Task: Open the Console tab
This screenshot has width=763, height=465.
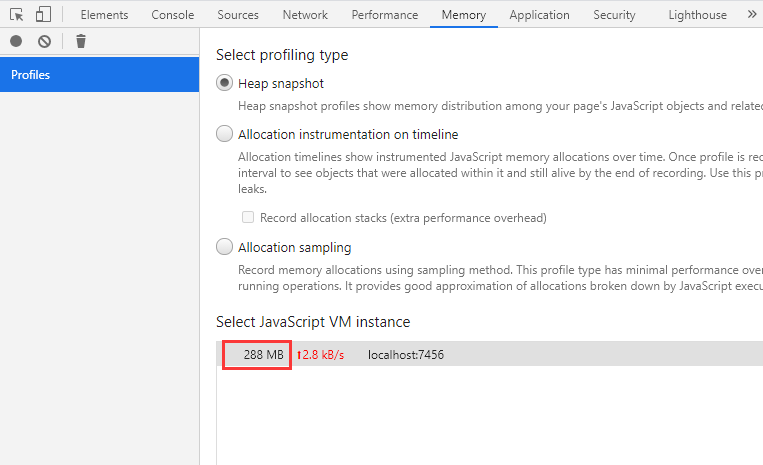Action: pos(173,15)
